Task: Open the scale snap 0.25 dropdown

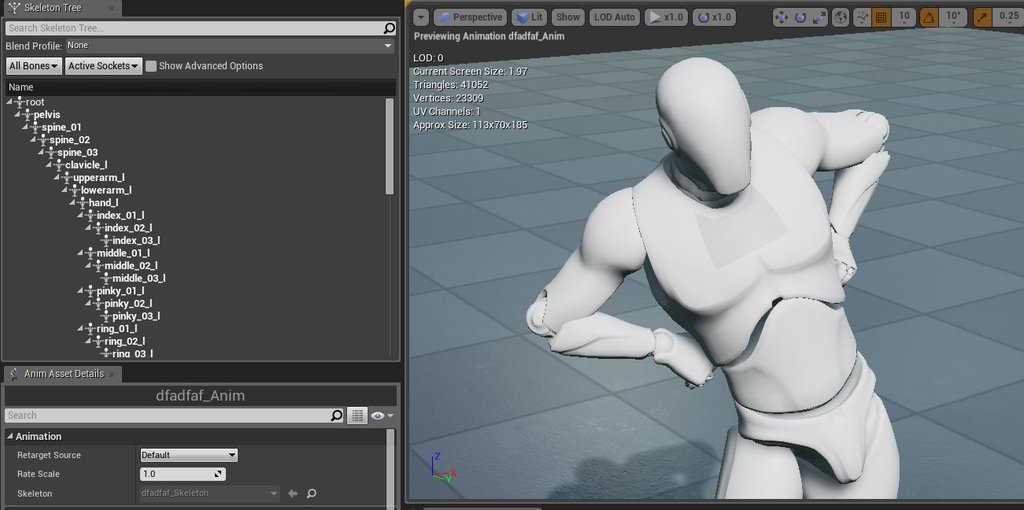Action: point(1007,18)
